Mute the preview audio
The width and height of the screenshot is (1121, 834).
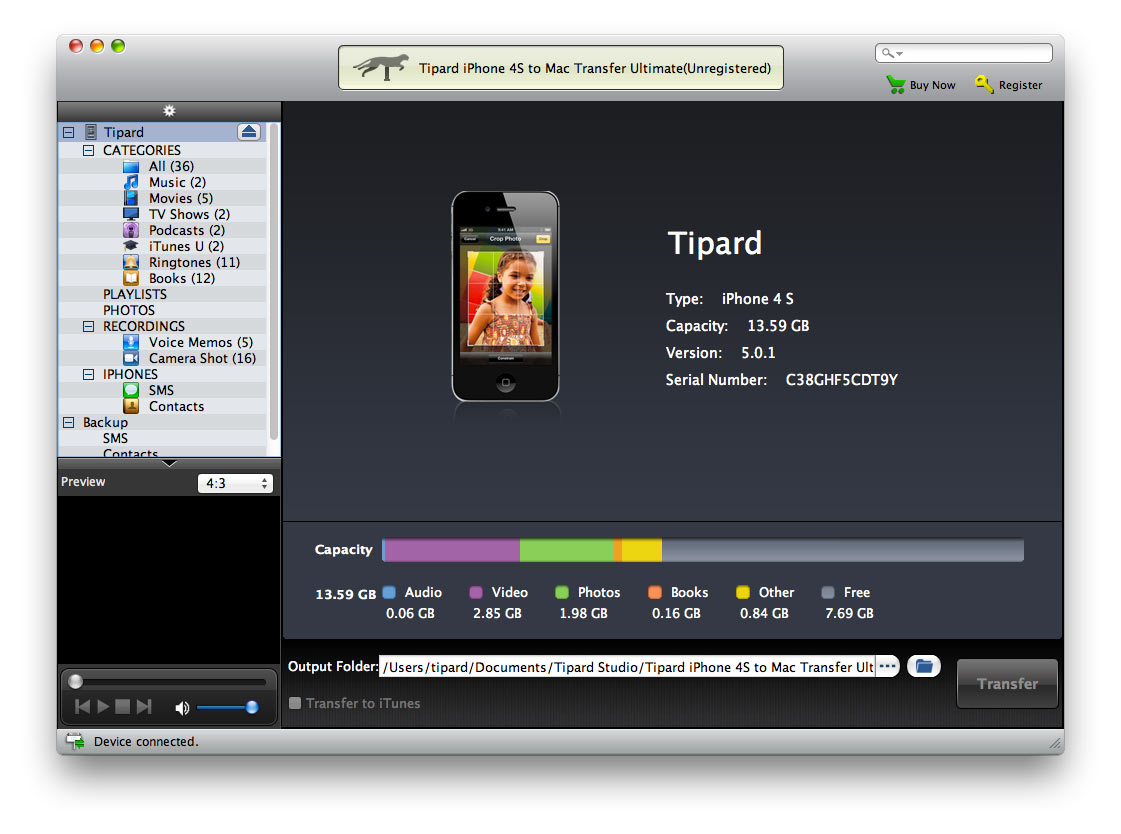[182, 707]
